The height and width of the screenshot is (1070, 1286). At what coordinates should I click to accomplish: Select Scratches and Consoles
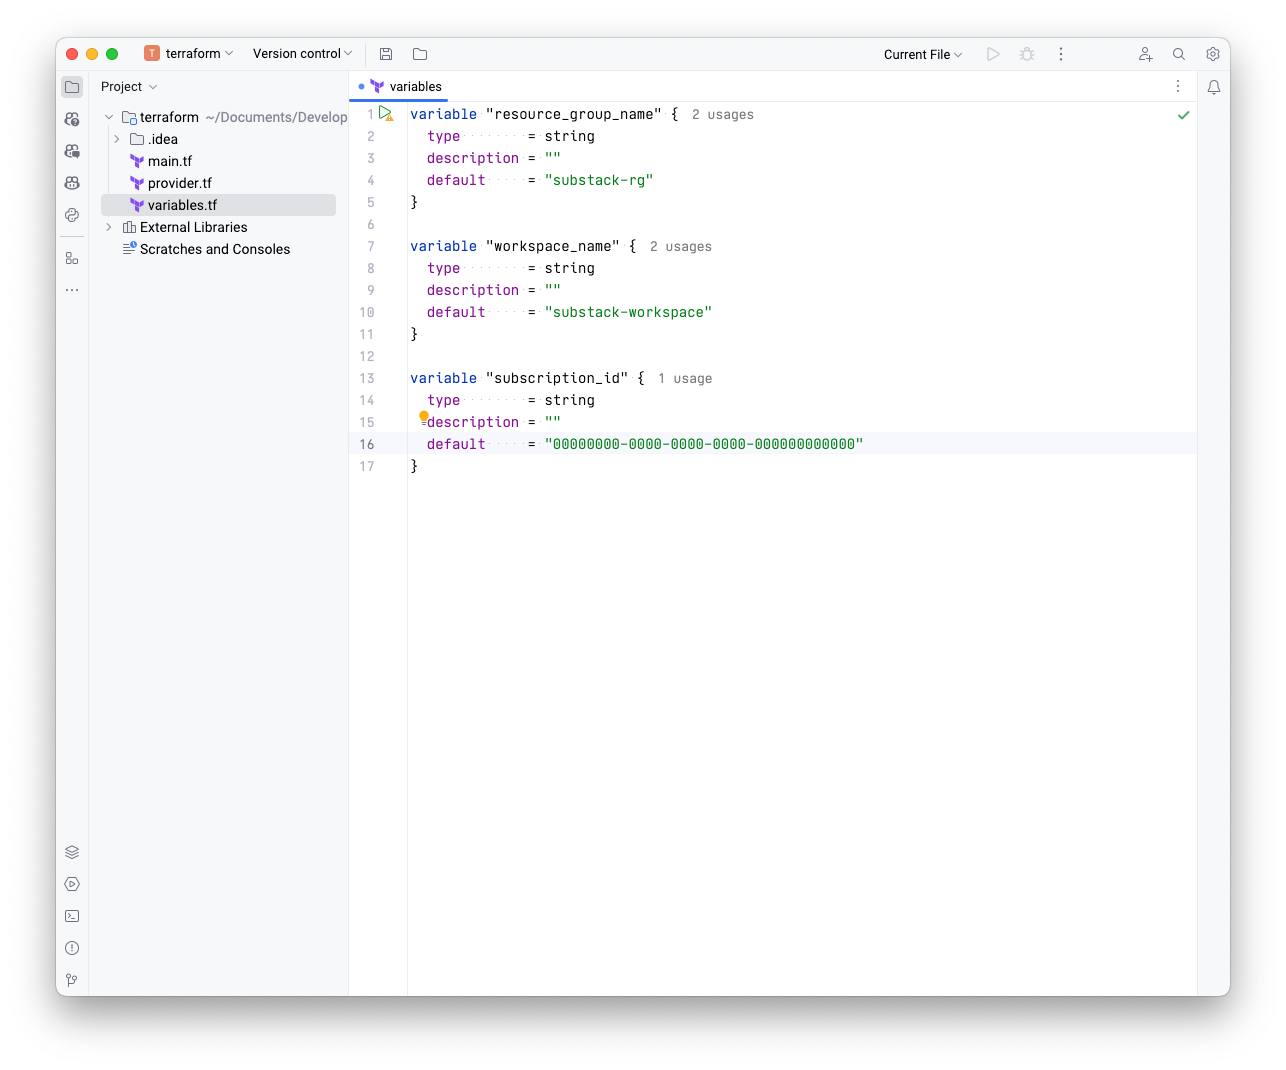(x=215, y=249)
